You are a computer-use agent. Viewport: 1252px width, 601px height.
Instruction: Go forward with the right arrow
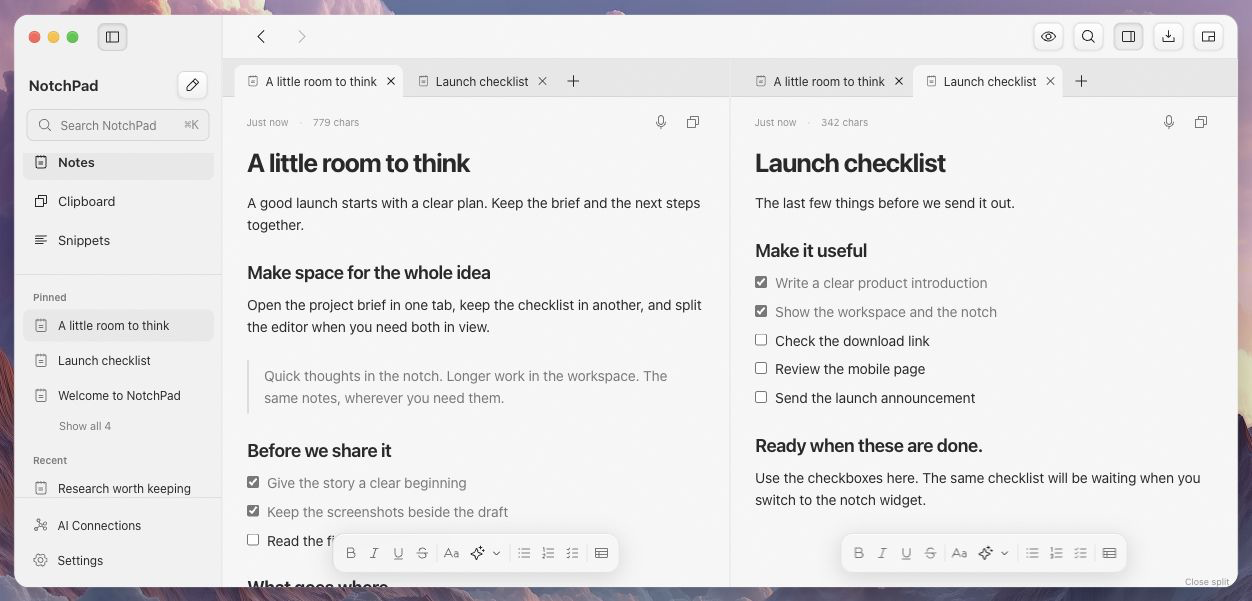[x=301, y=37]
